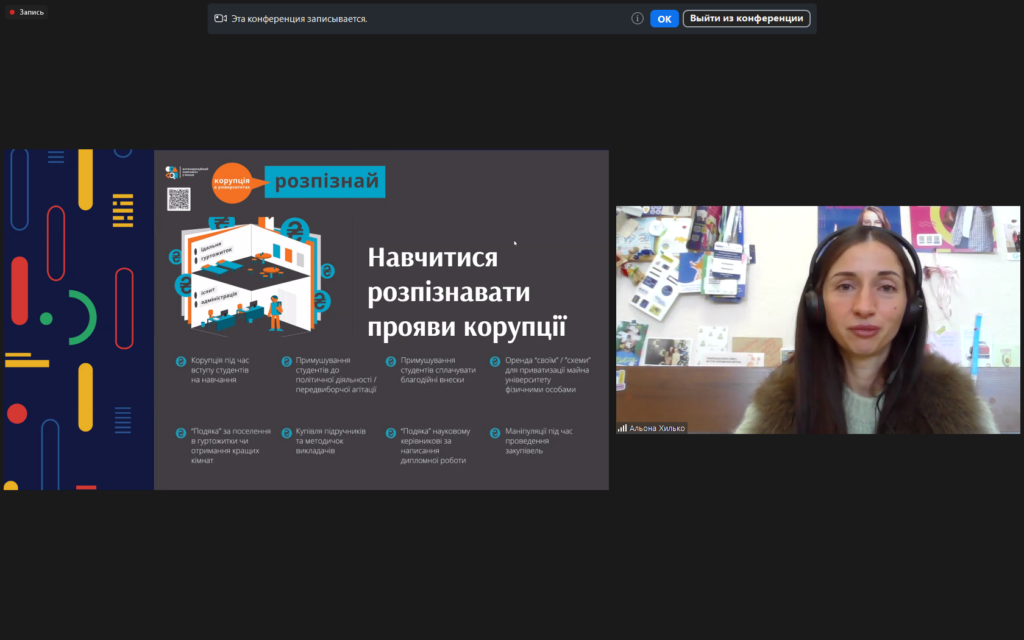Screen dimensions: 1024x640
Task: Click hryvnia icon beside 'Оренда своїм'
Action: tap(495, 362)
